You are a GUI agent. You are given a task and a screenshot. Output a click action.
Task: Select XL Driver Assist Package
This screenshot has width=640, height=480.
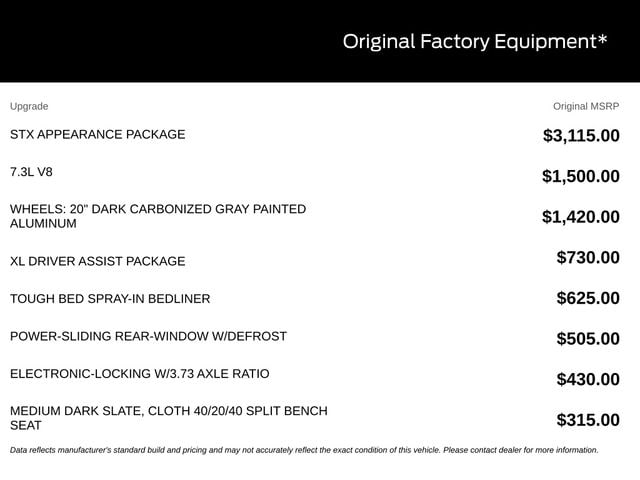point(98,261)
